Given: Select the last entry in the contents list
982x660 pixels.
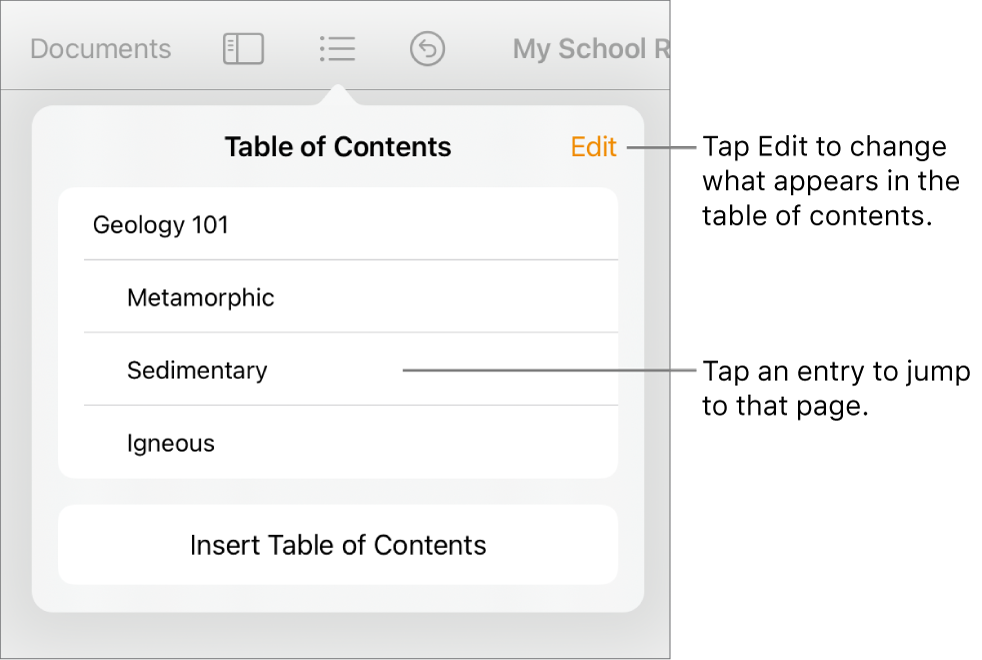Looking at the screenshot, I should (x=171, y=442).
